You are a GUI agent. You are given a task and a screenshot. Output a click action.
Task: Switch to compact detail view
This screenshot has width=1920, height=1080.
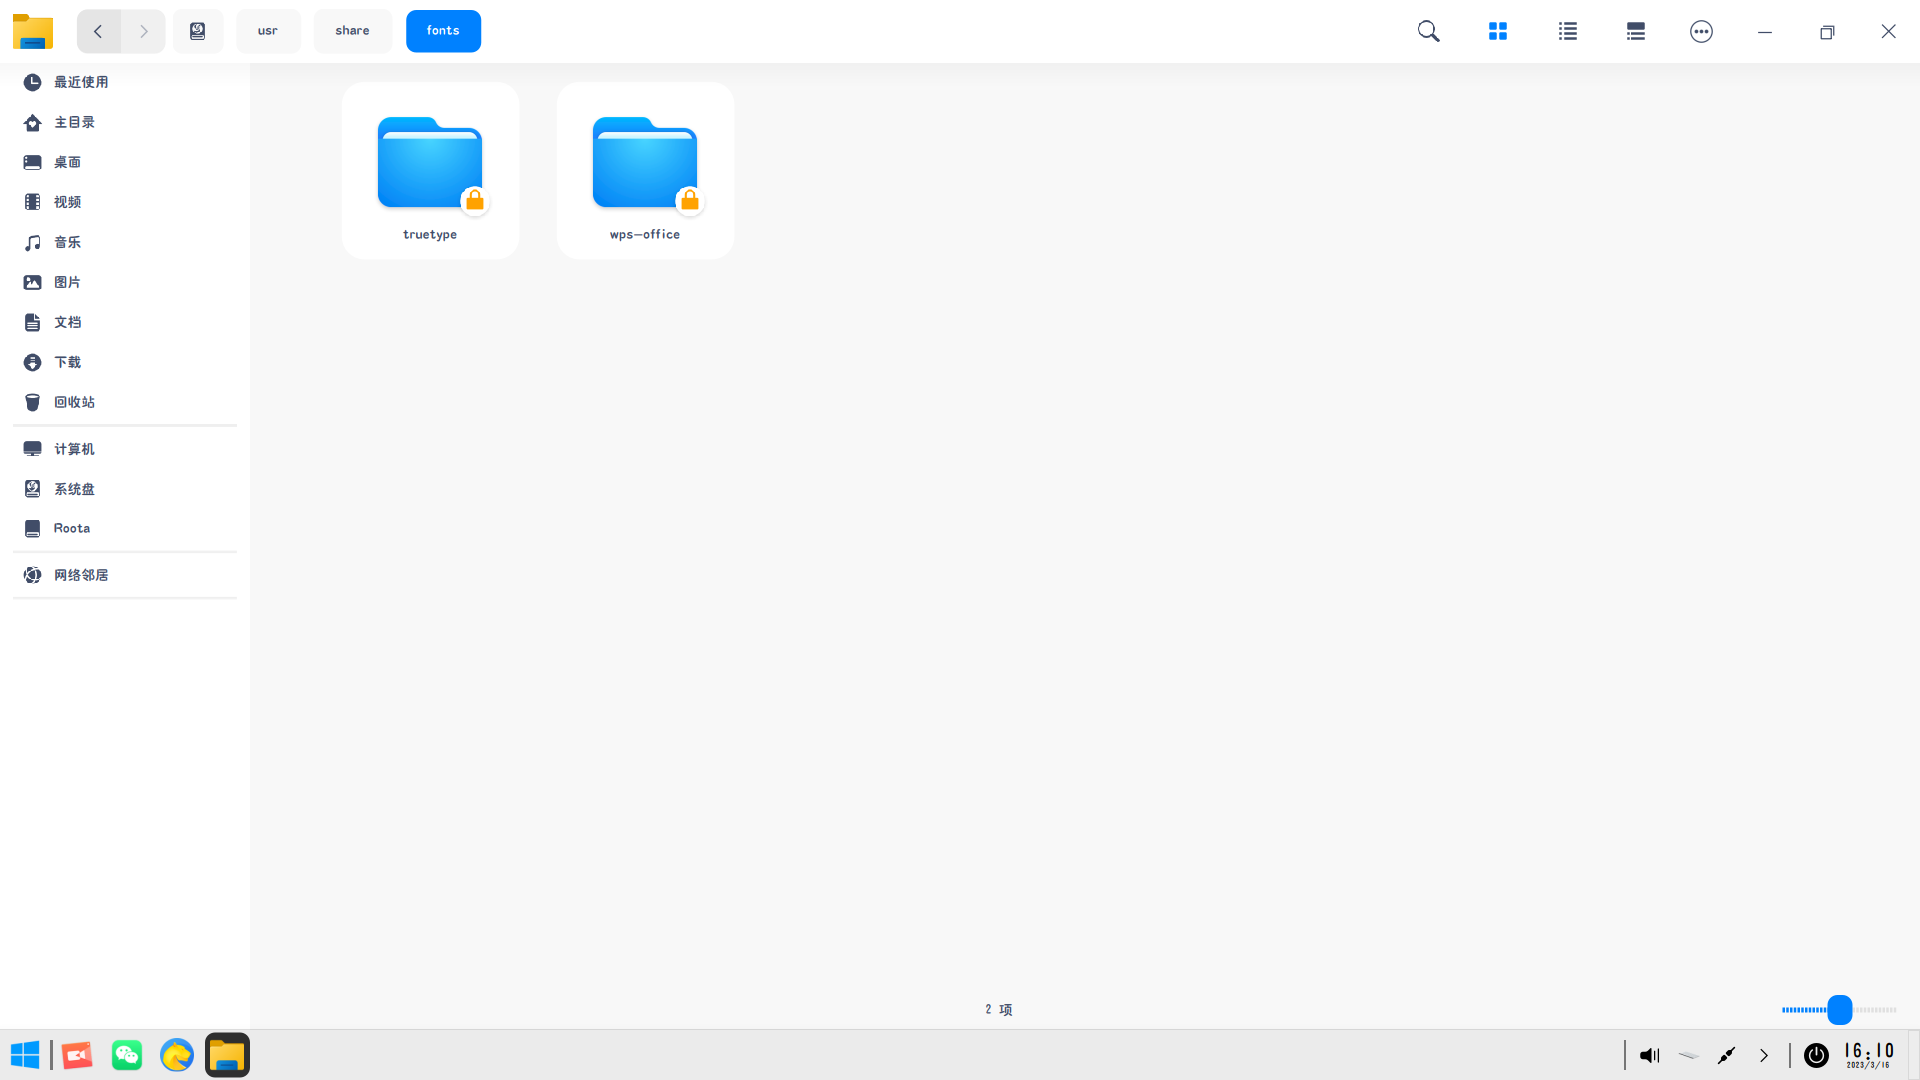[1635, 31]
